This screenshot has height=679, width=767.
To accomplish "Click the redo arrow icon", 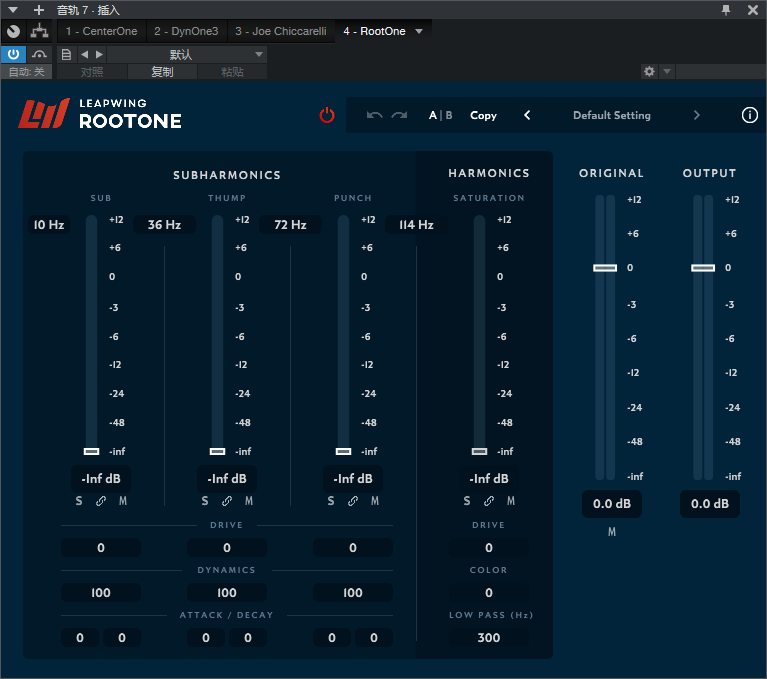I will click(399, 115).
